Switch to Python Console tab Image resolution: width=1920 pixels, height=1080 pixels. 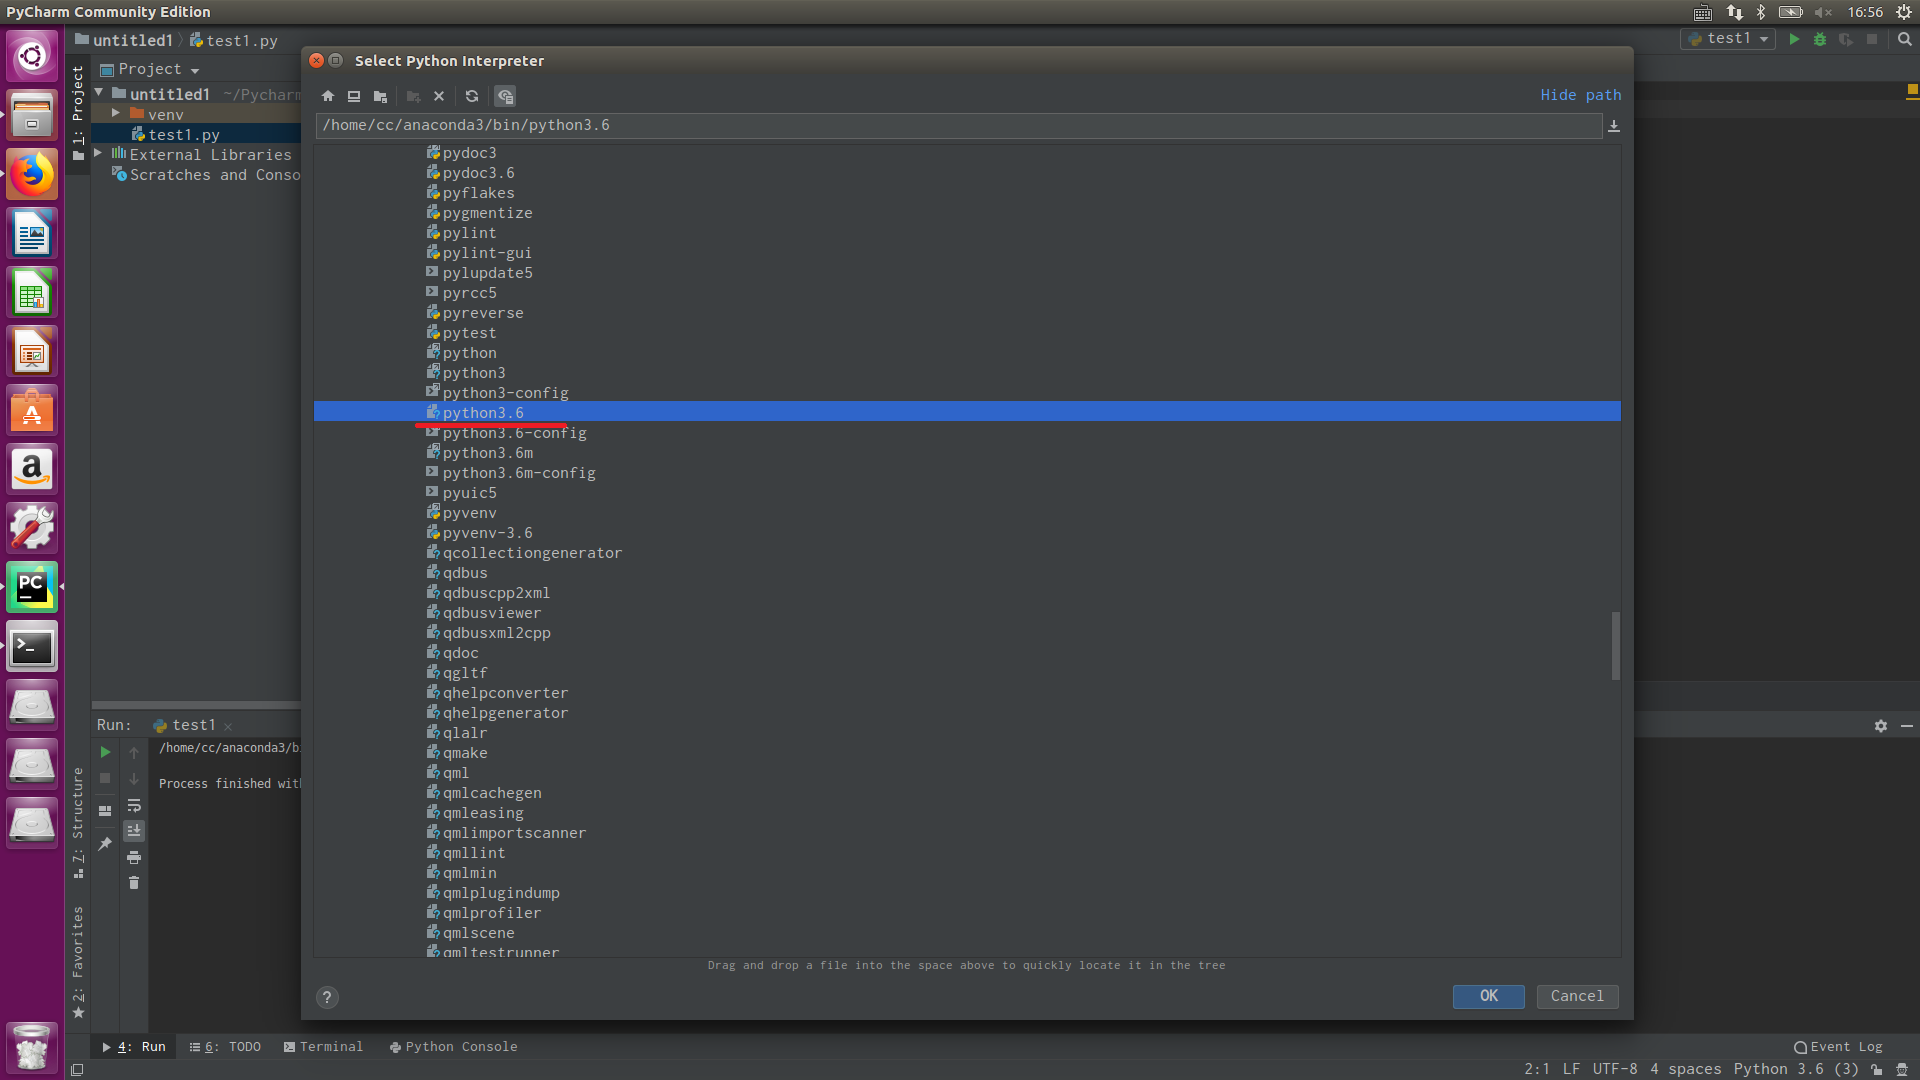453,1047
